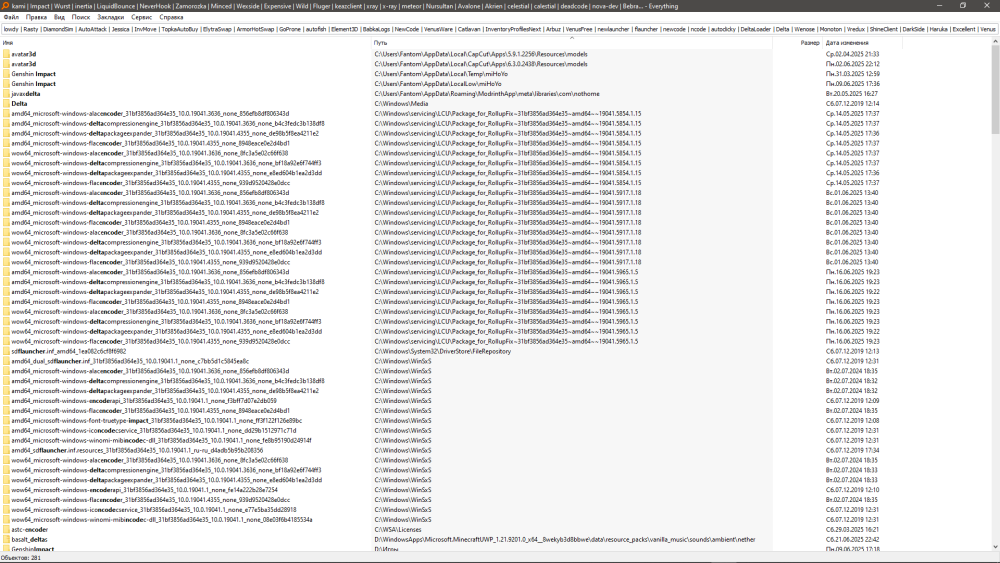
Task: Open the Файл menu
Action: (11, 17)
